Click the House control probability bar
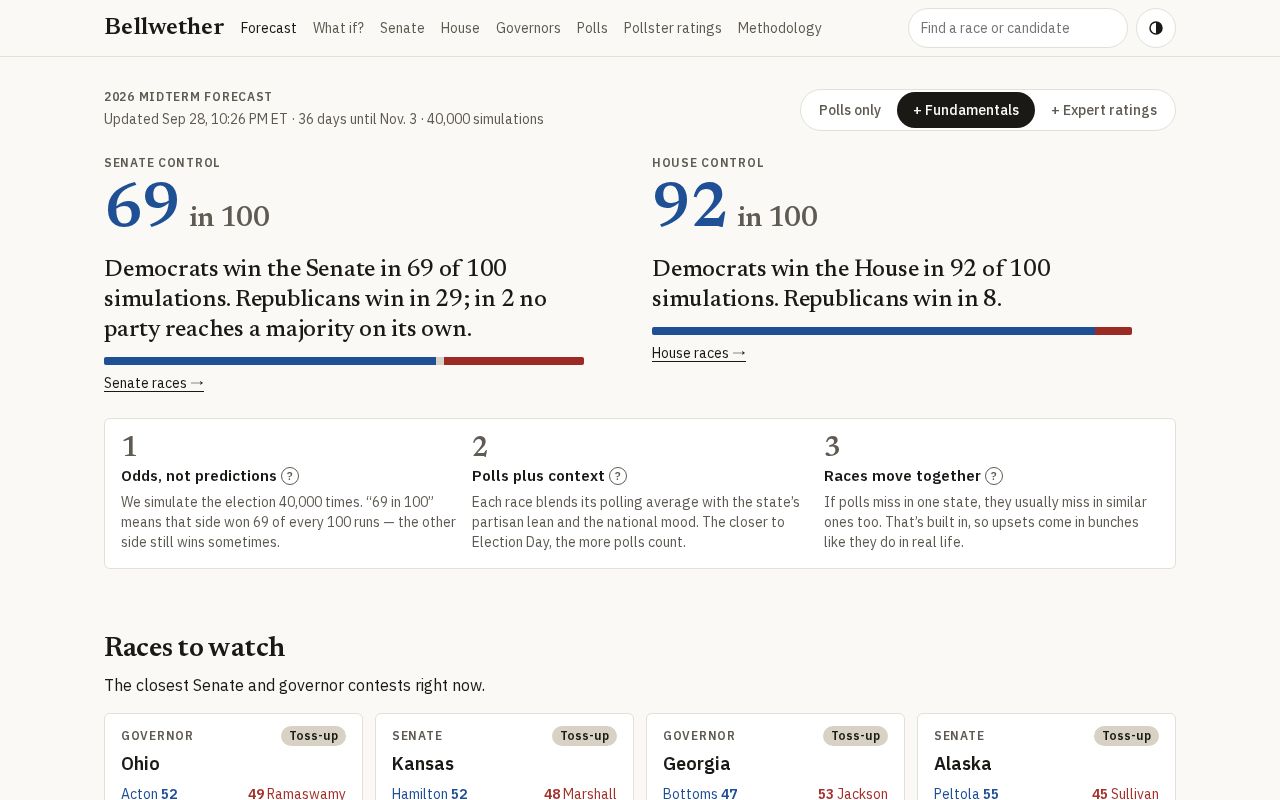Viewport: 1280px width, 800px height. tap(892, 331)
